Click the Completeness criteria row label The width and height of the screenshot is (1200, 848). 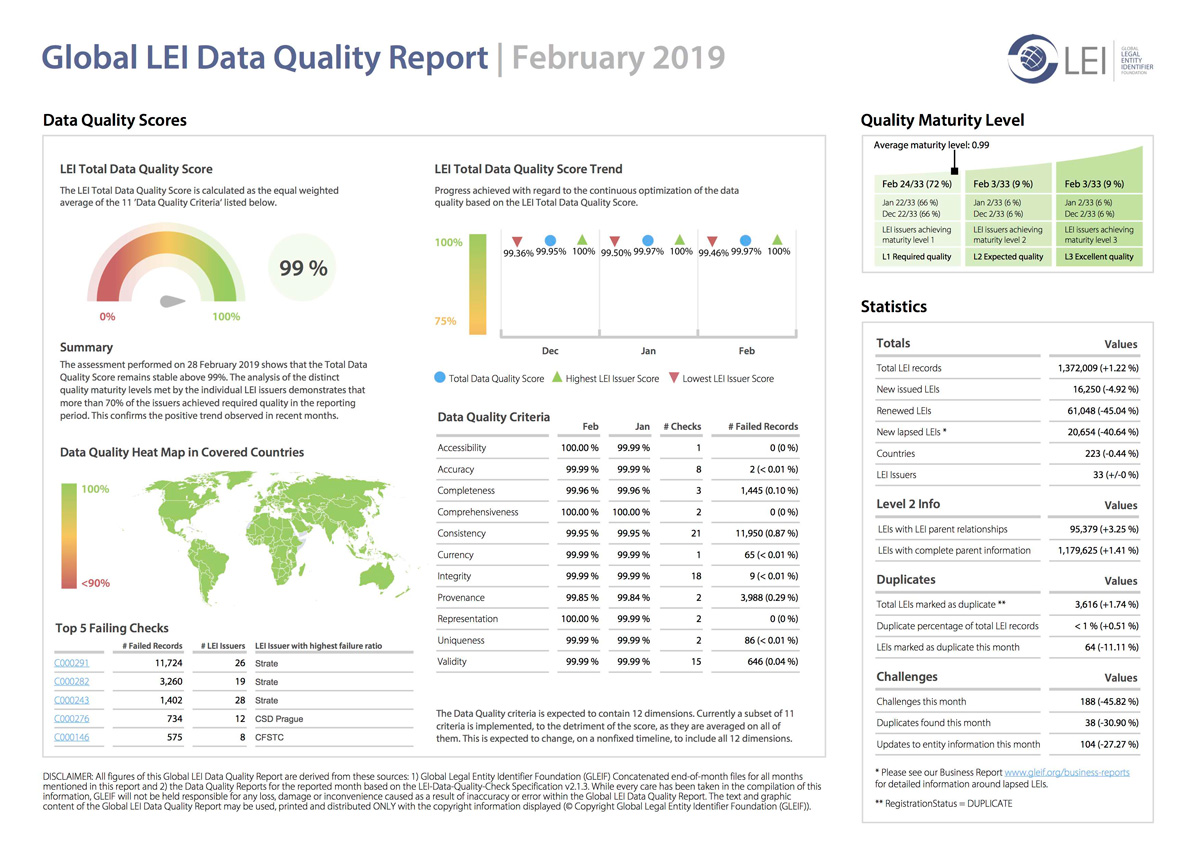(466, 491)
